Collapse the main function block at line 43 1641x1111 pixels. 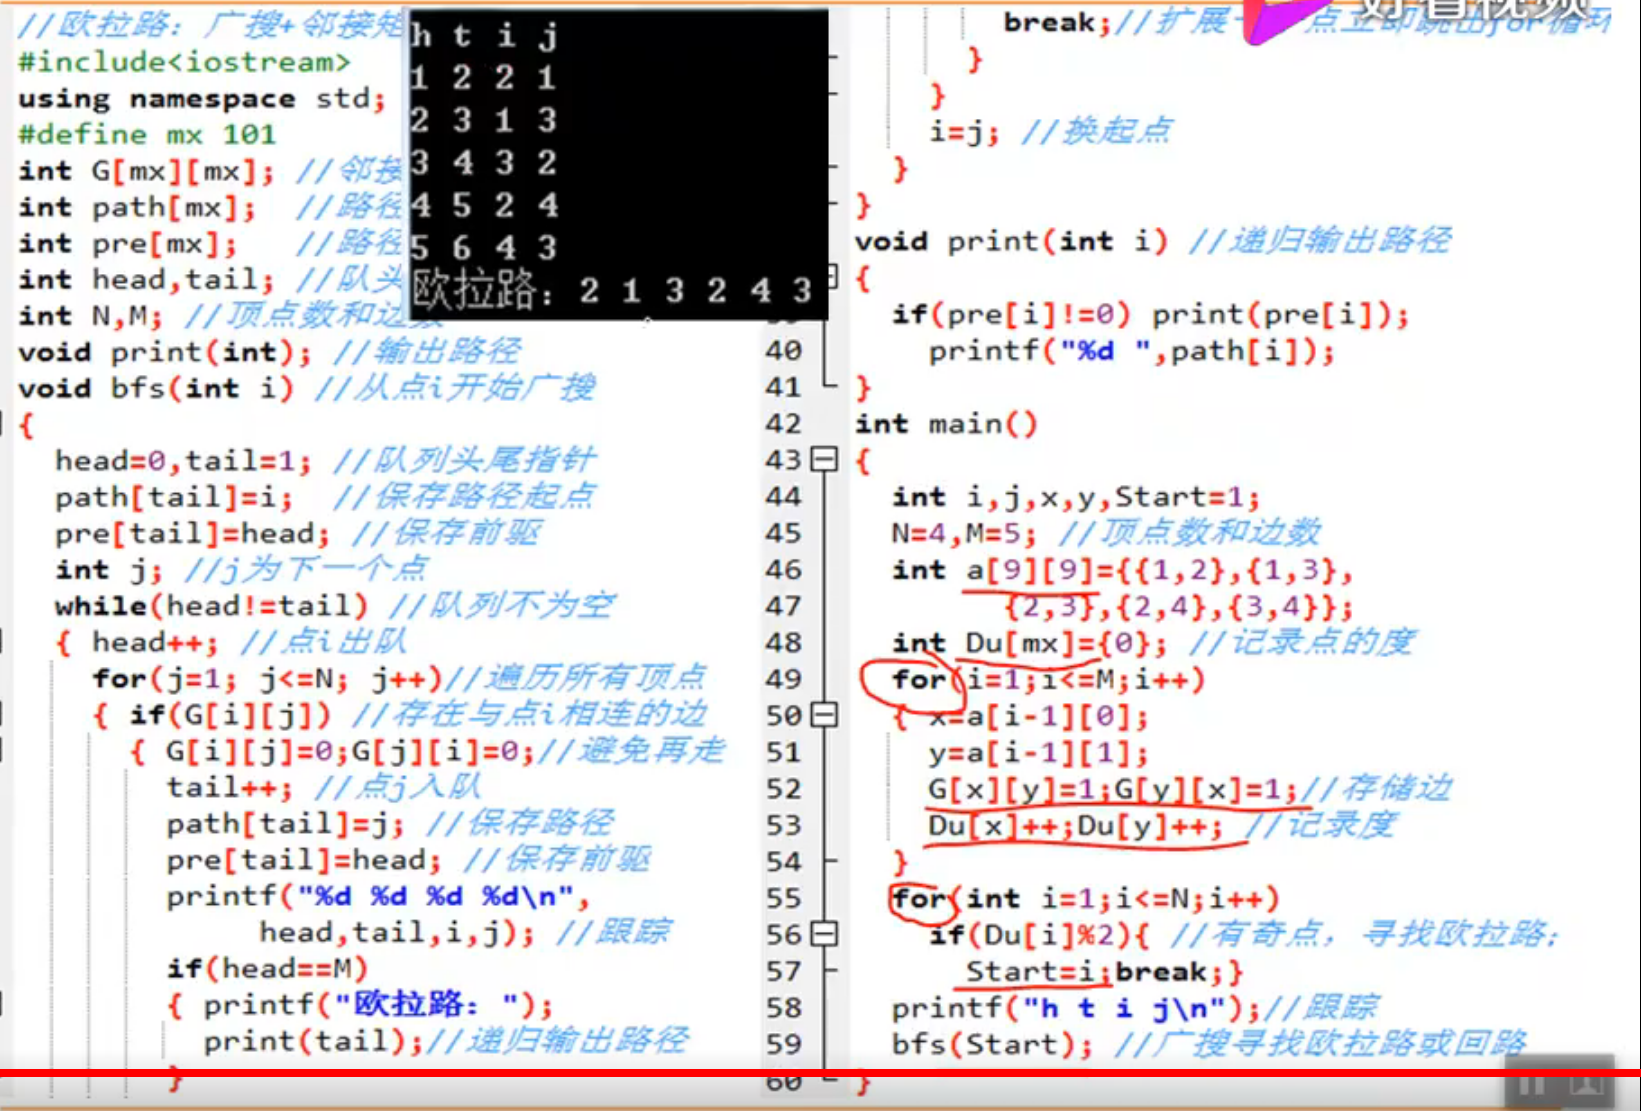click(x=822, y=460)
